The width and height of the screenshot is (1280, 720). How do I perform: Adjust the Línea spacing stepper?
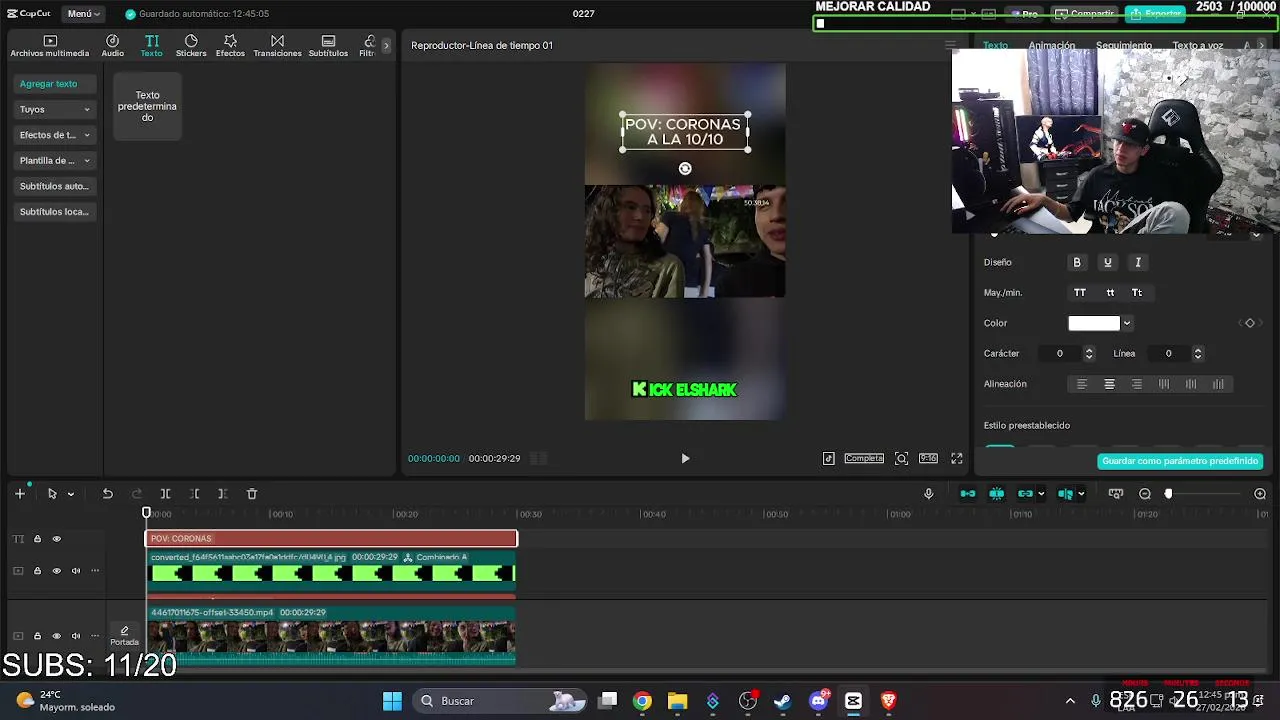tap(1197, 353)
